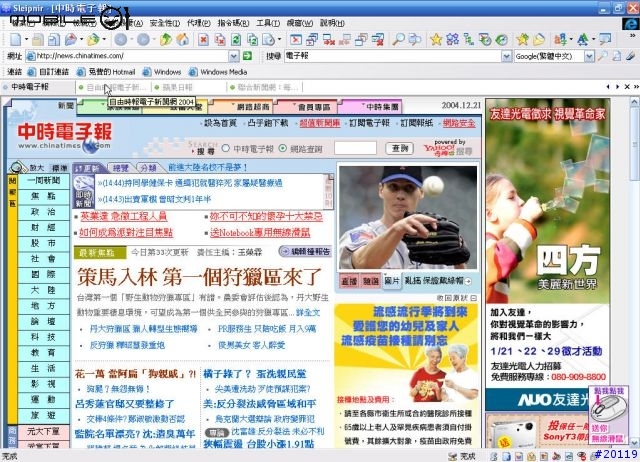Screen dimensions: 640x462
Task: Click the green Go arrow beside address bar
Action: [x=247, y=56]
